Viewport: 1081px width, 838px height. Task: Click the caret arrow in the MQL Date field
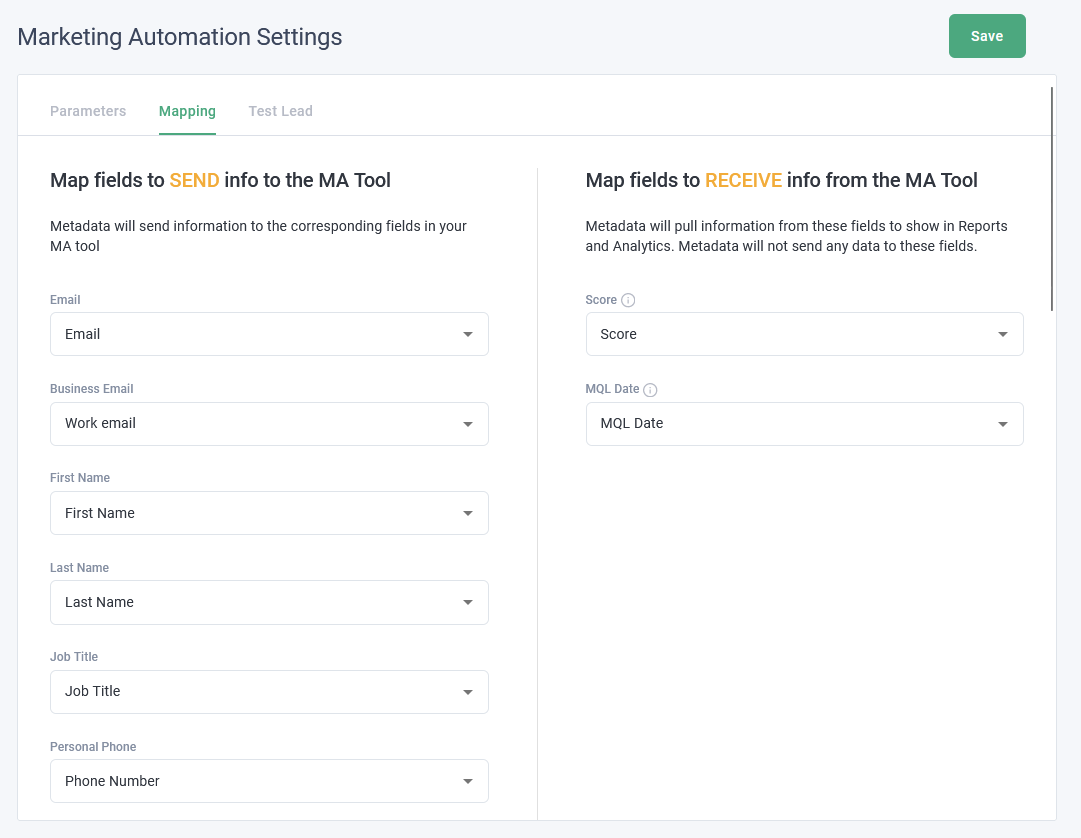click(x=1002, y=424)
